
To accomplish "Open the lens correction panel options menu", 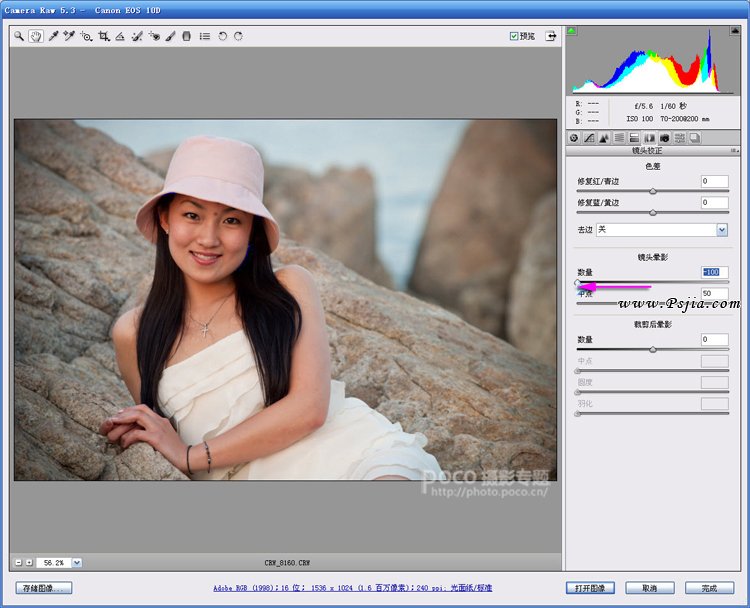I will pyautogui.click(x=735, y=150).
